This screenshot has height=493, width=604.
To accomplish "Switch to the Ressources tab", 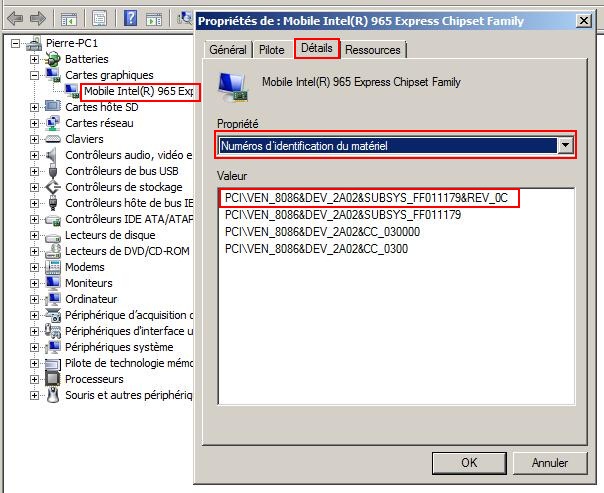I will 372,50.
